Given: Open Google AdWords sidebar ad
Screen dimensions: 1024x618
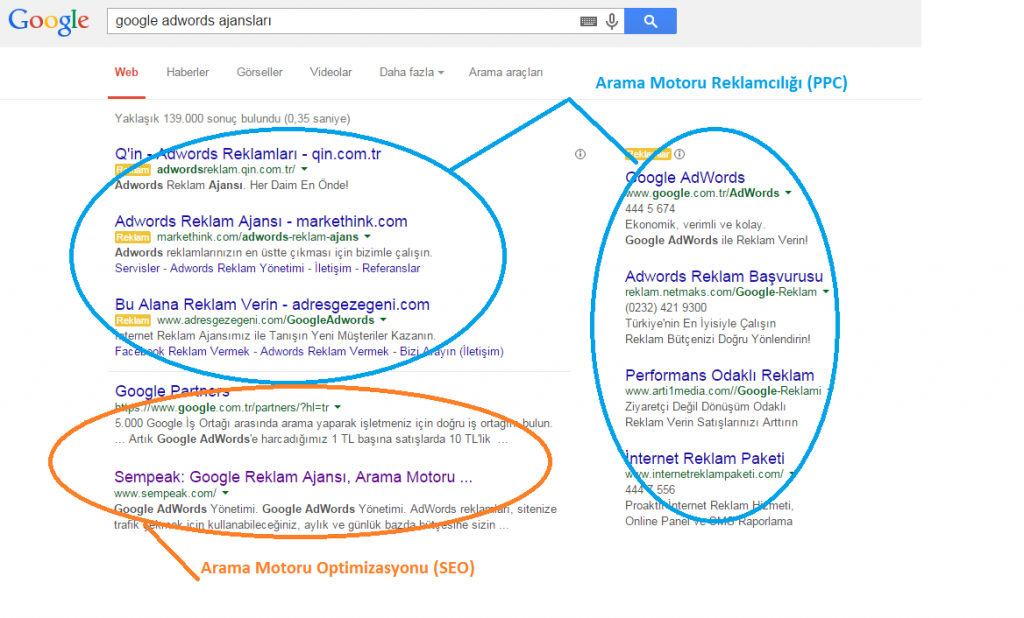Looking at the screenshot, I should click(x=685, y=177).
